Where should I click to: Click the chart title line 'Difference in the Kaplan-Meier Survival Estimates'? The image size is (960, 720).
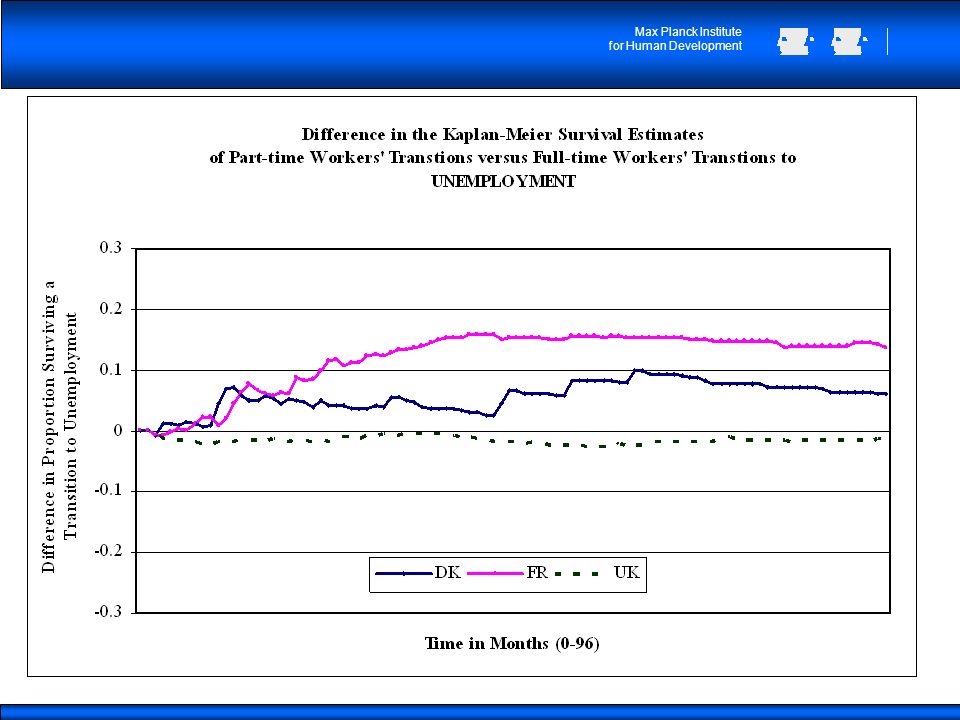pyautogui.click(x=502, y=134)
